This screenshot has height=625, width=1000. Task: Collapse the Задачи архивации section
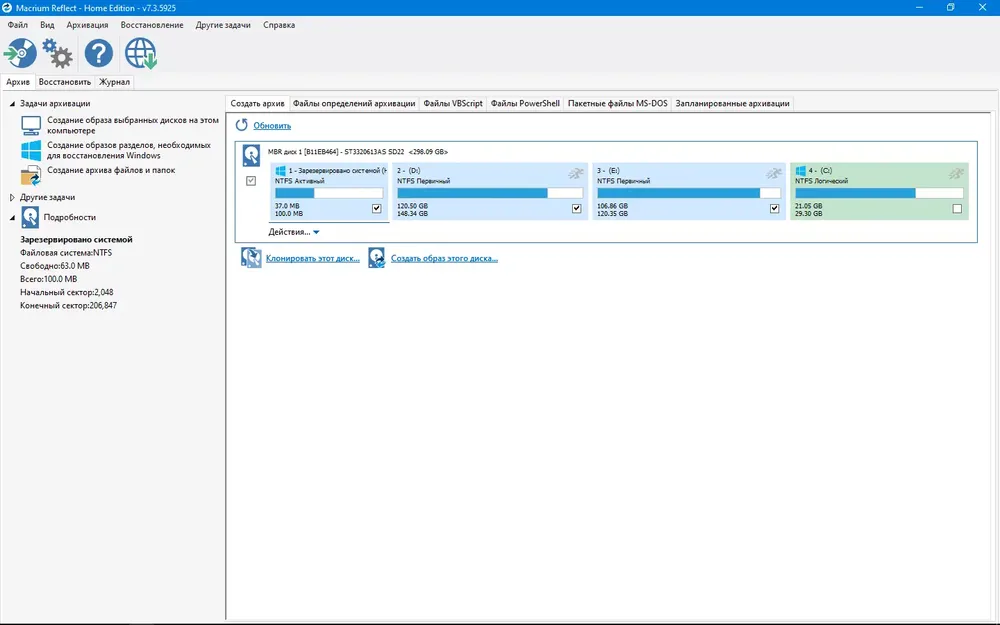click(x=12, y=103)
